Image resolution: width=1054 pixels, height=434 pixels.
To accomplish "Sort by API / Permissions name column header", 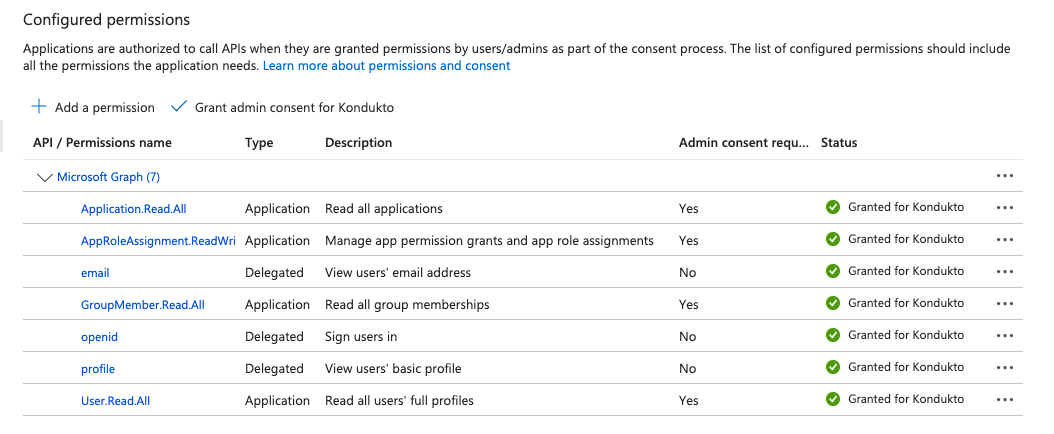I will [x=102, y=143].
